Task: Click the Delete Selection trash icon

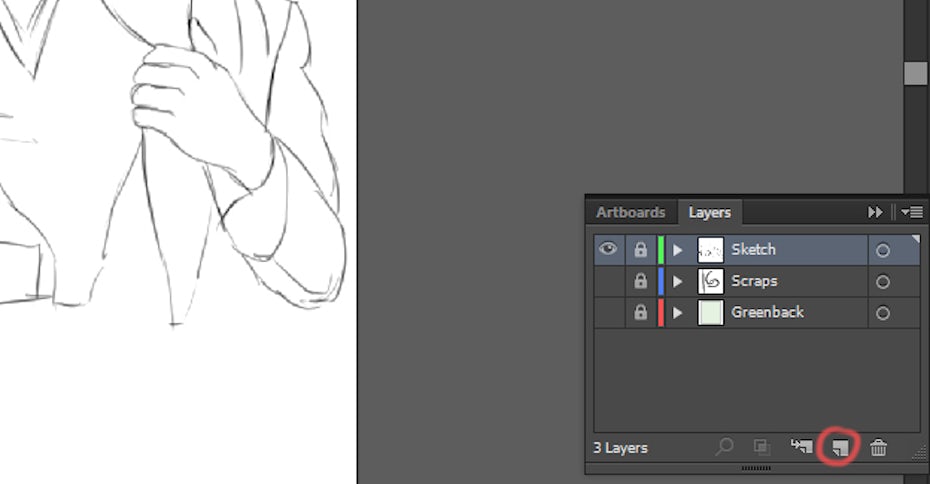Action: point(878,448)
